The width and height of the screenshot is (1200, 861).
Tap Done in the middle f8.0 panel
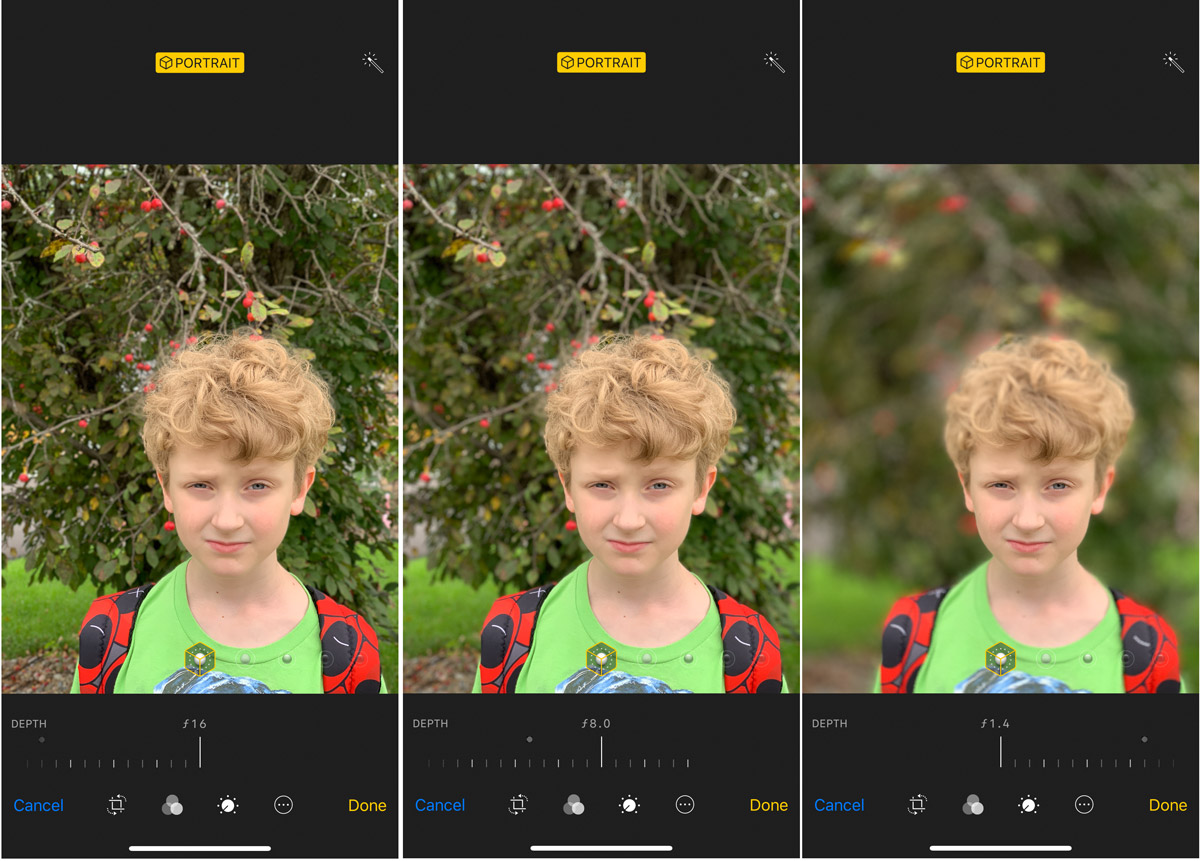click(769, 805)
